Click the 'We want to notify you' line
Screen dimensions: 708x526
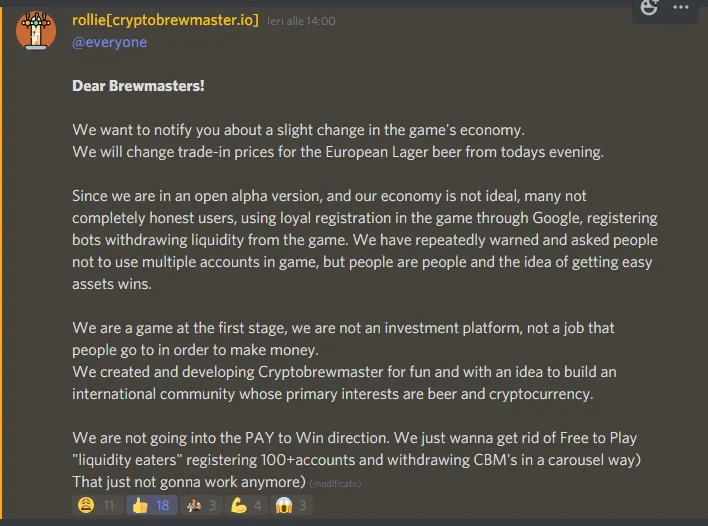tap(298, 130)
